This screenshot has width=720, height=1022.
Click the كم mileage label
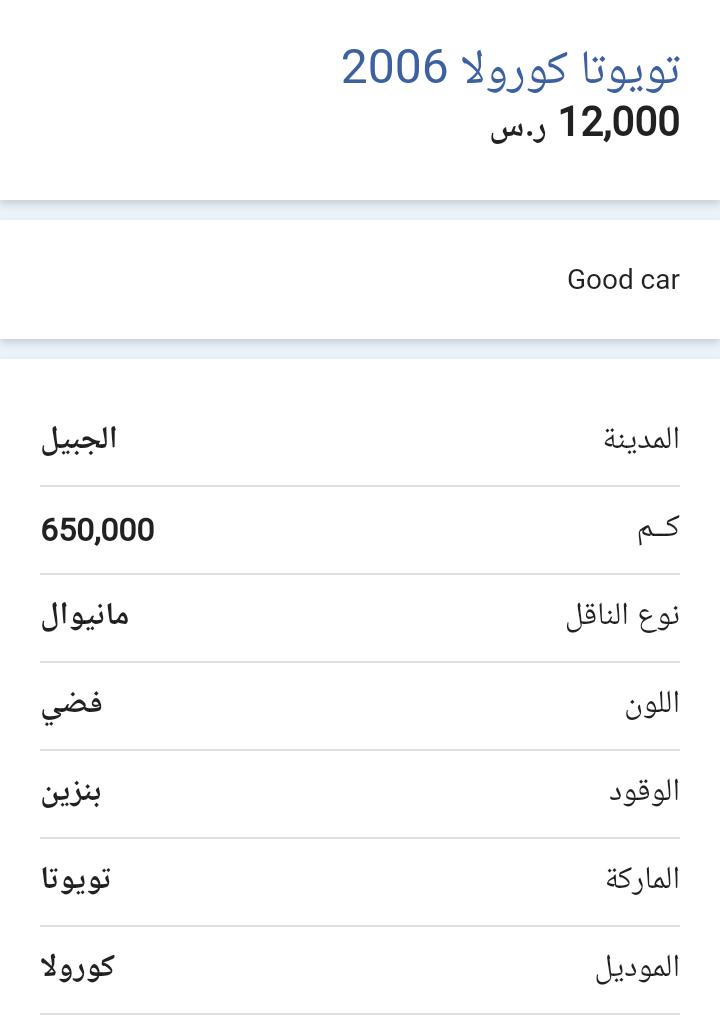coord(658,529)
